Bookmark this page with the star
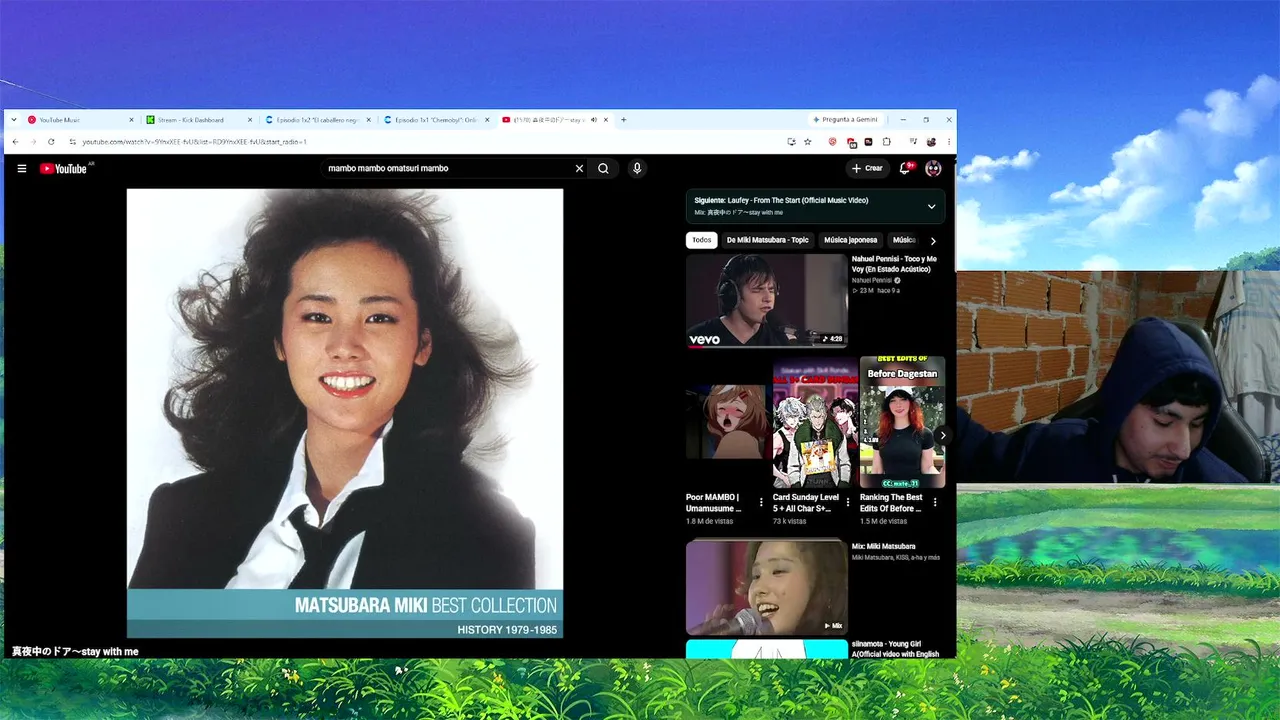 pos(808,142)
